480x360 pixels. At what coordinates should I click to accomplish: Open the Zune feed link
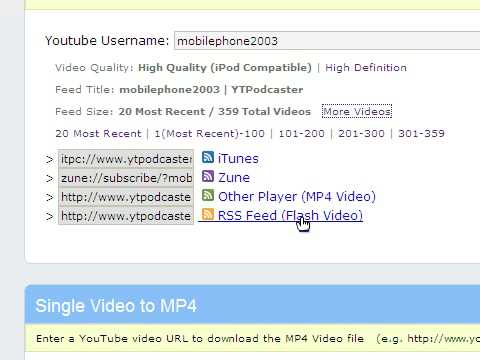tap(234, 178)
